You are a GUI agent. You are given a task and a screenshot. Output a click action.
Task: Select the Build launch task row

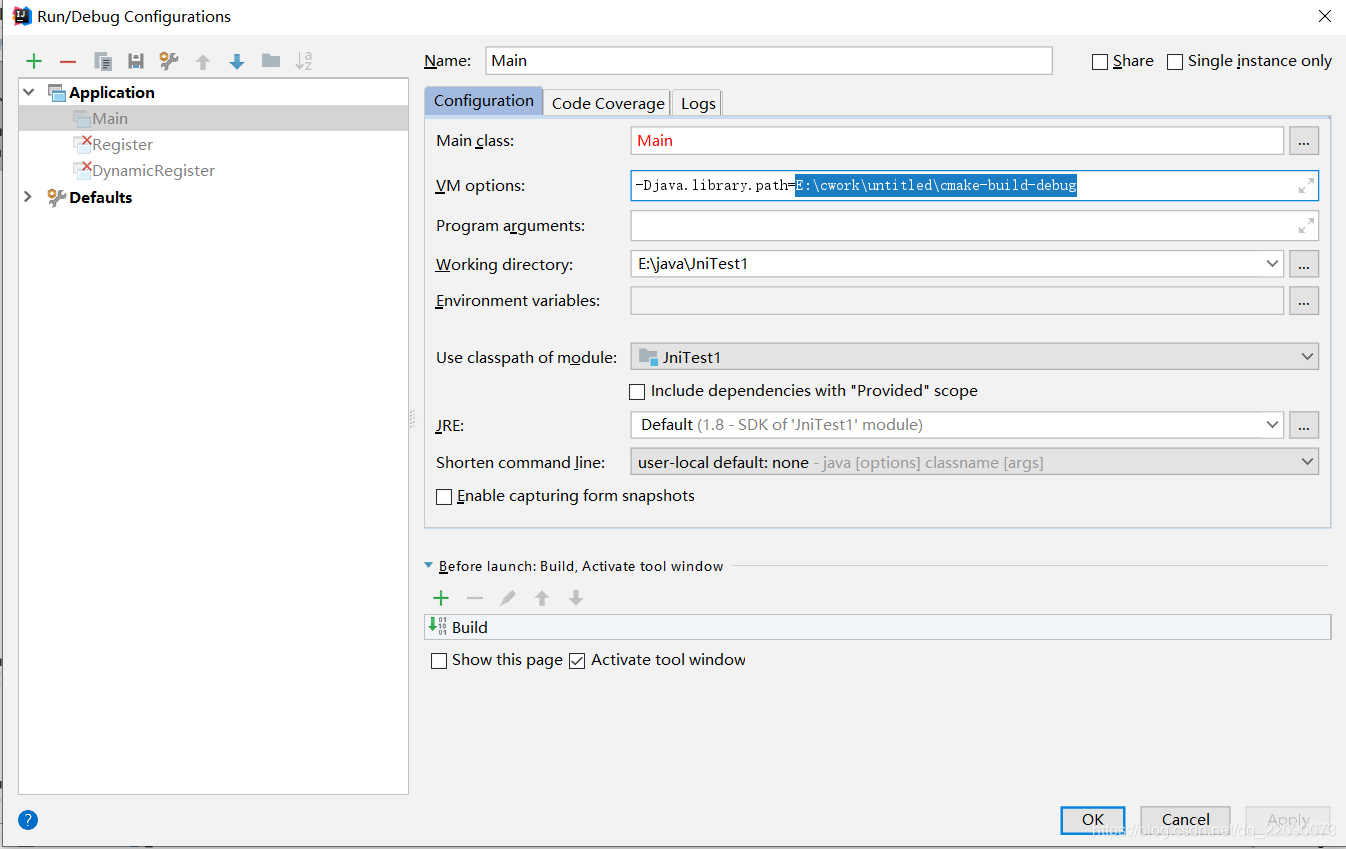[x=877, y=627]
